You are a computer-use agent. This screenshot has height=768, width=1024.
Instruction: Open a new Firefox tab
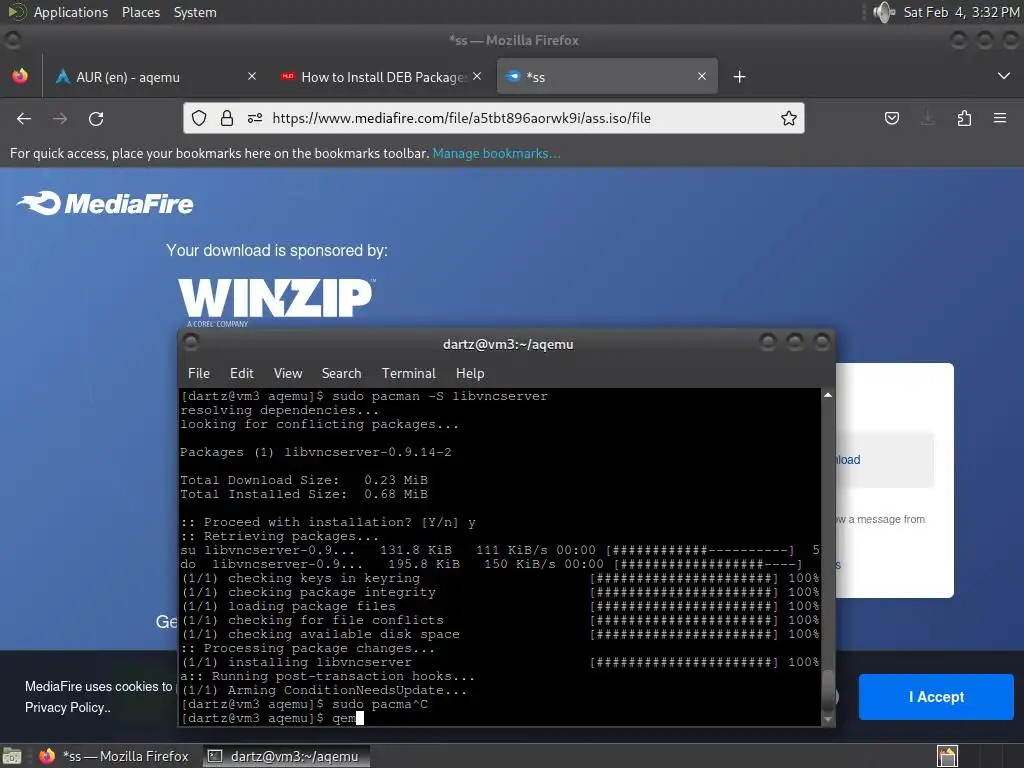[x=739, y=77]
